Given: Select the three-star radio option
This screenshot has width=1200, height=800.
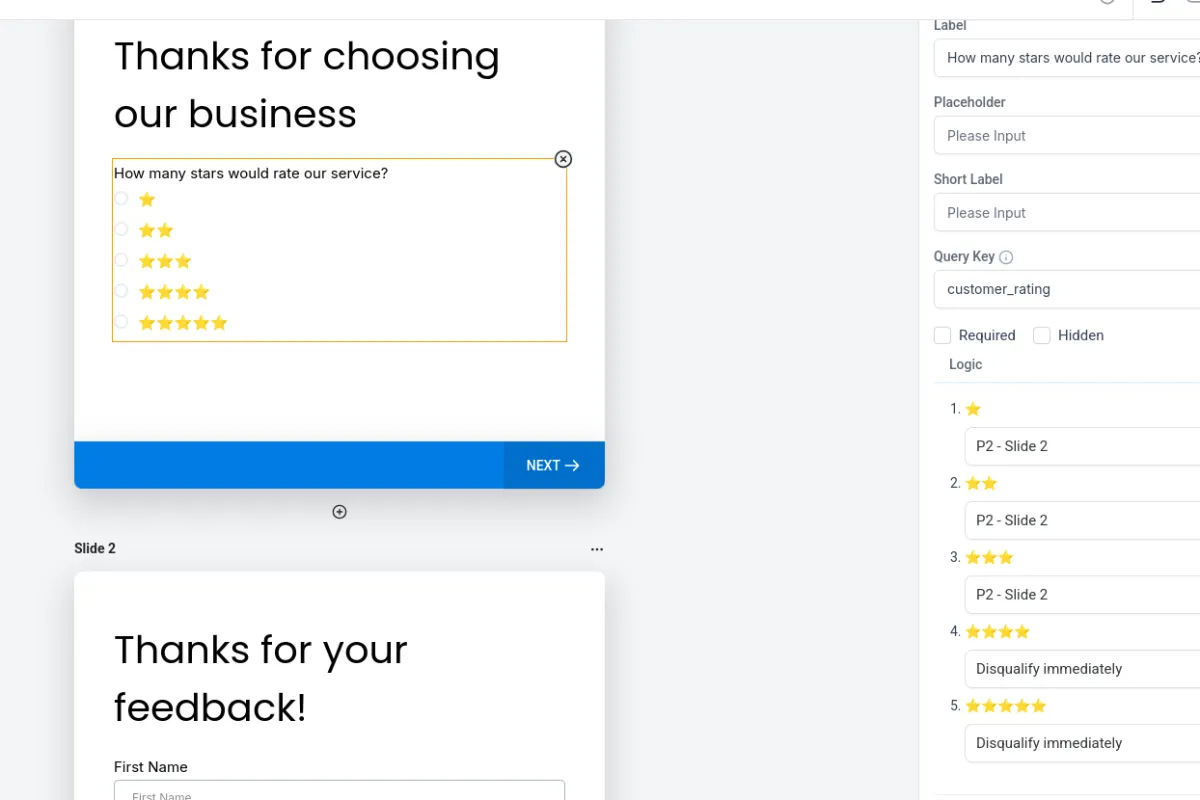Looking at the screenshot, I should [x=121, y=260].
